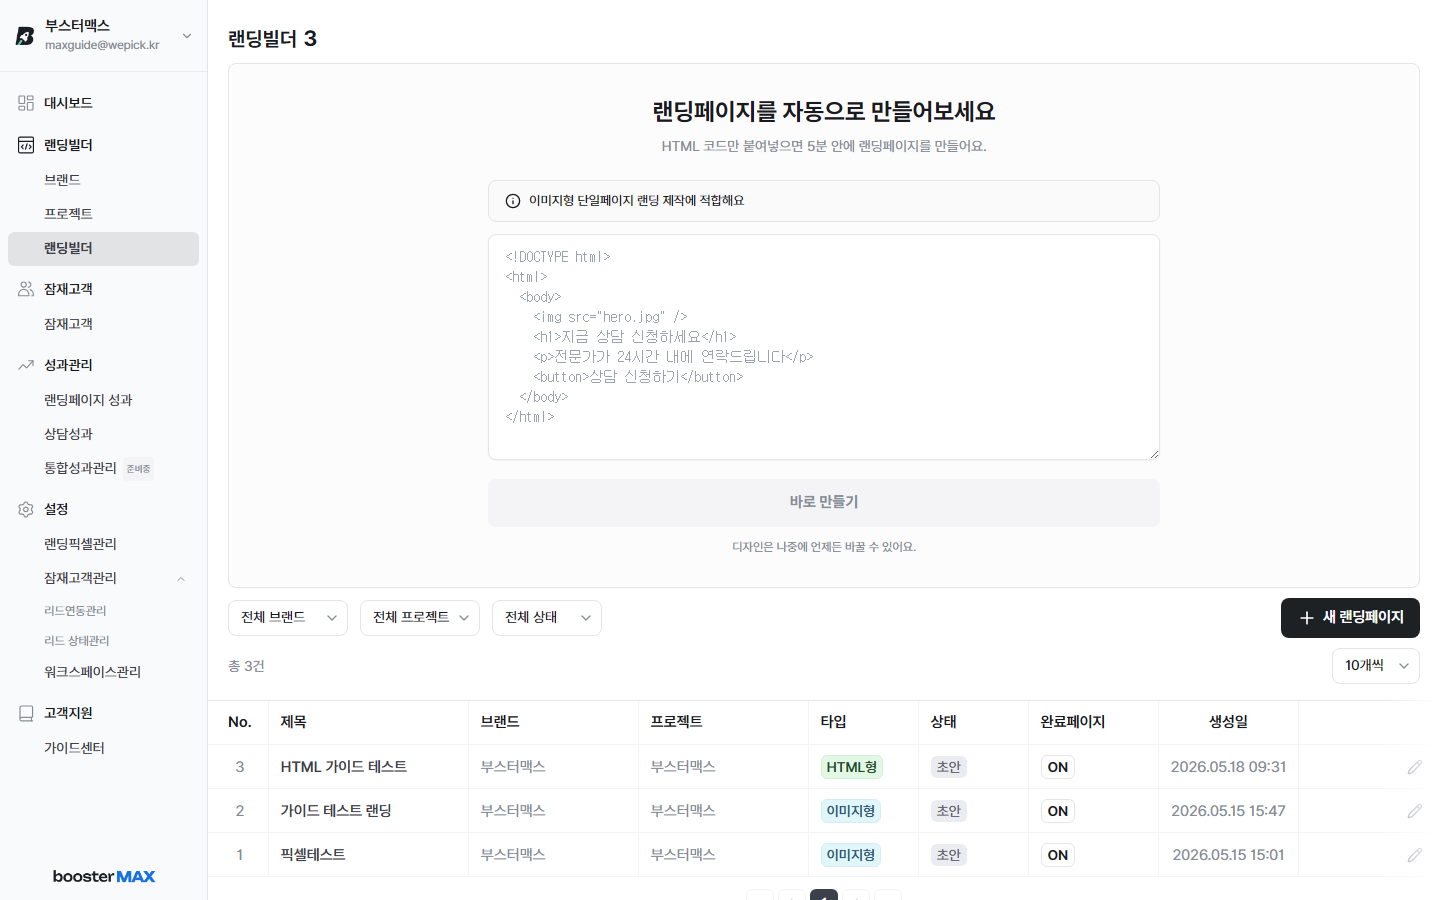Open 워크스페이스관리 in the sidebar
This screenshot has width=1440, height=900.
92,672
